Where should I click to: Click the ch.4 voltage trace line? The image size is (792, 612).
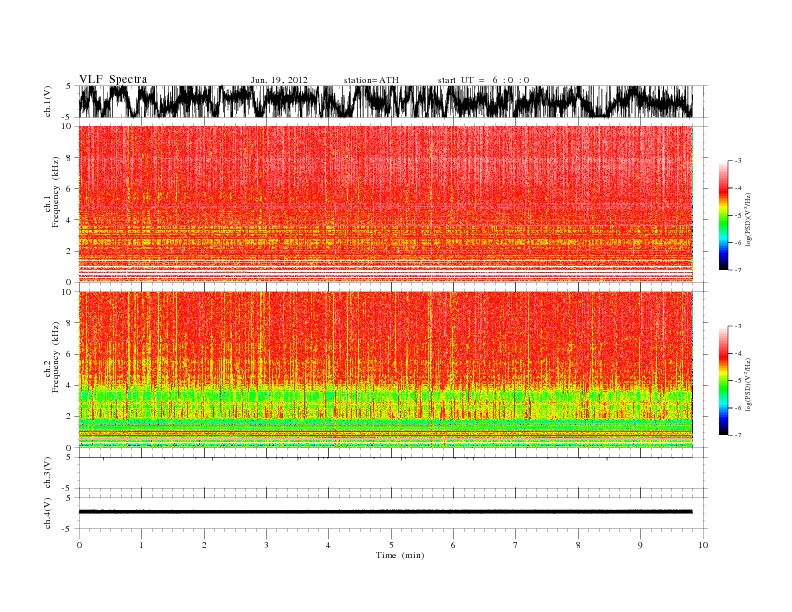click(x=385, y=512)
